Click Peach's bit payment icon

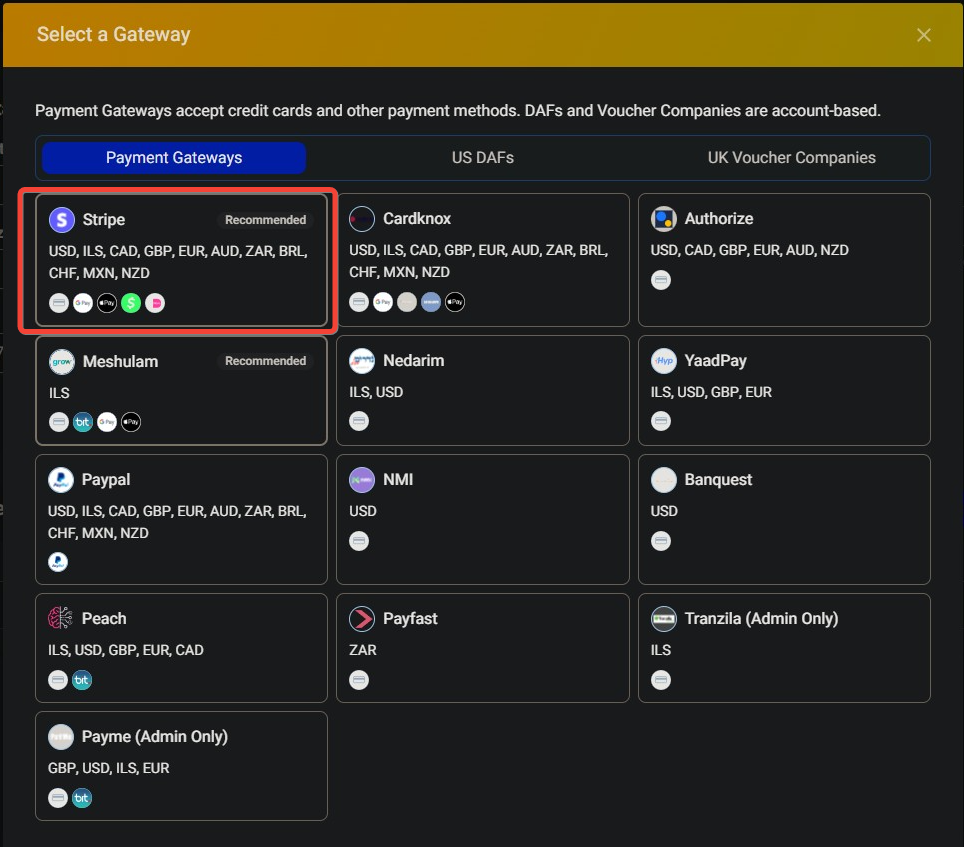[x=82, y=680]
